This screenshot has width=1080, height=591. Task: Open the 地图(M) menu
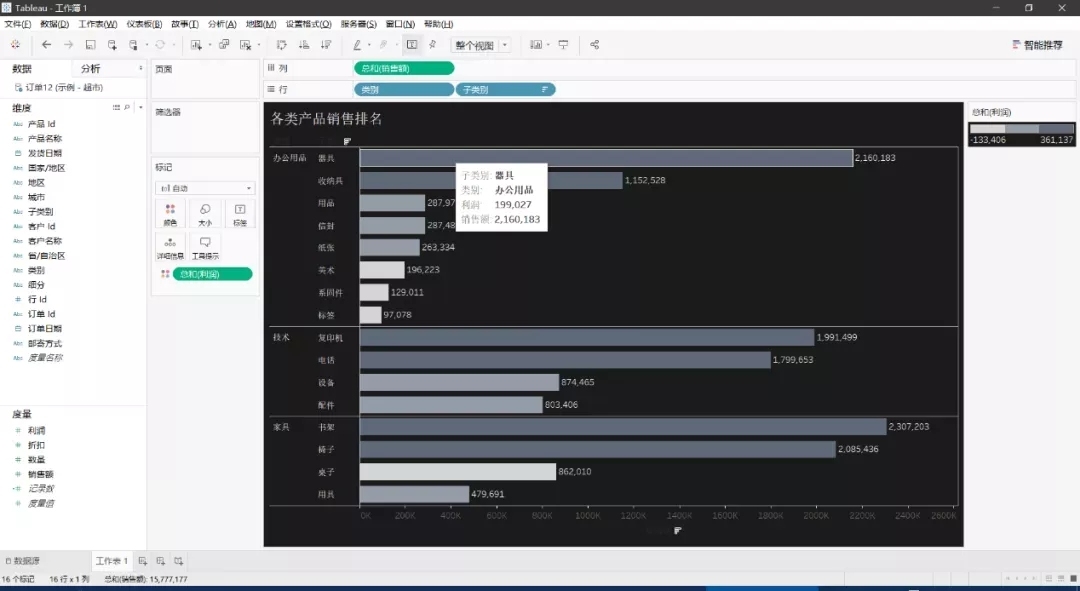pyautogui.click(x=261, y=24)
